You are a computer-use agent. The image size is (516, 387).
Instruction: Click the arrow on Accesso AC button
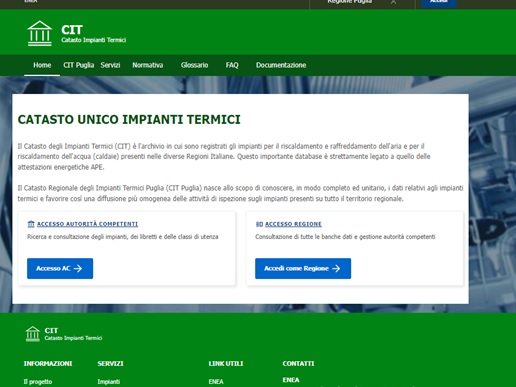pyautogui.click(x=78, y=268)
